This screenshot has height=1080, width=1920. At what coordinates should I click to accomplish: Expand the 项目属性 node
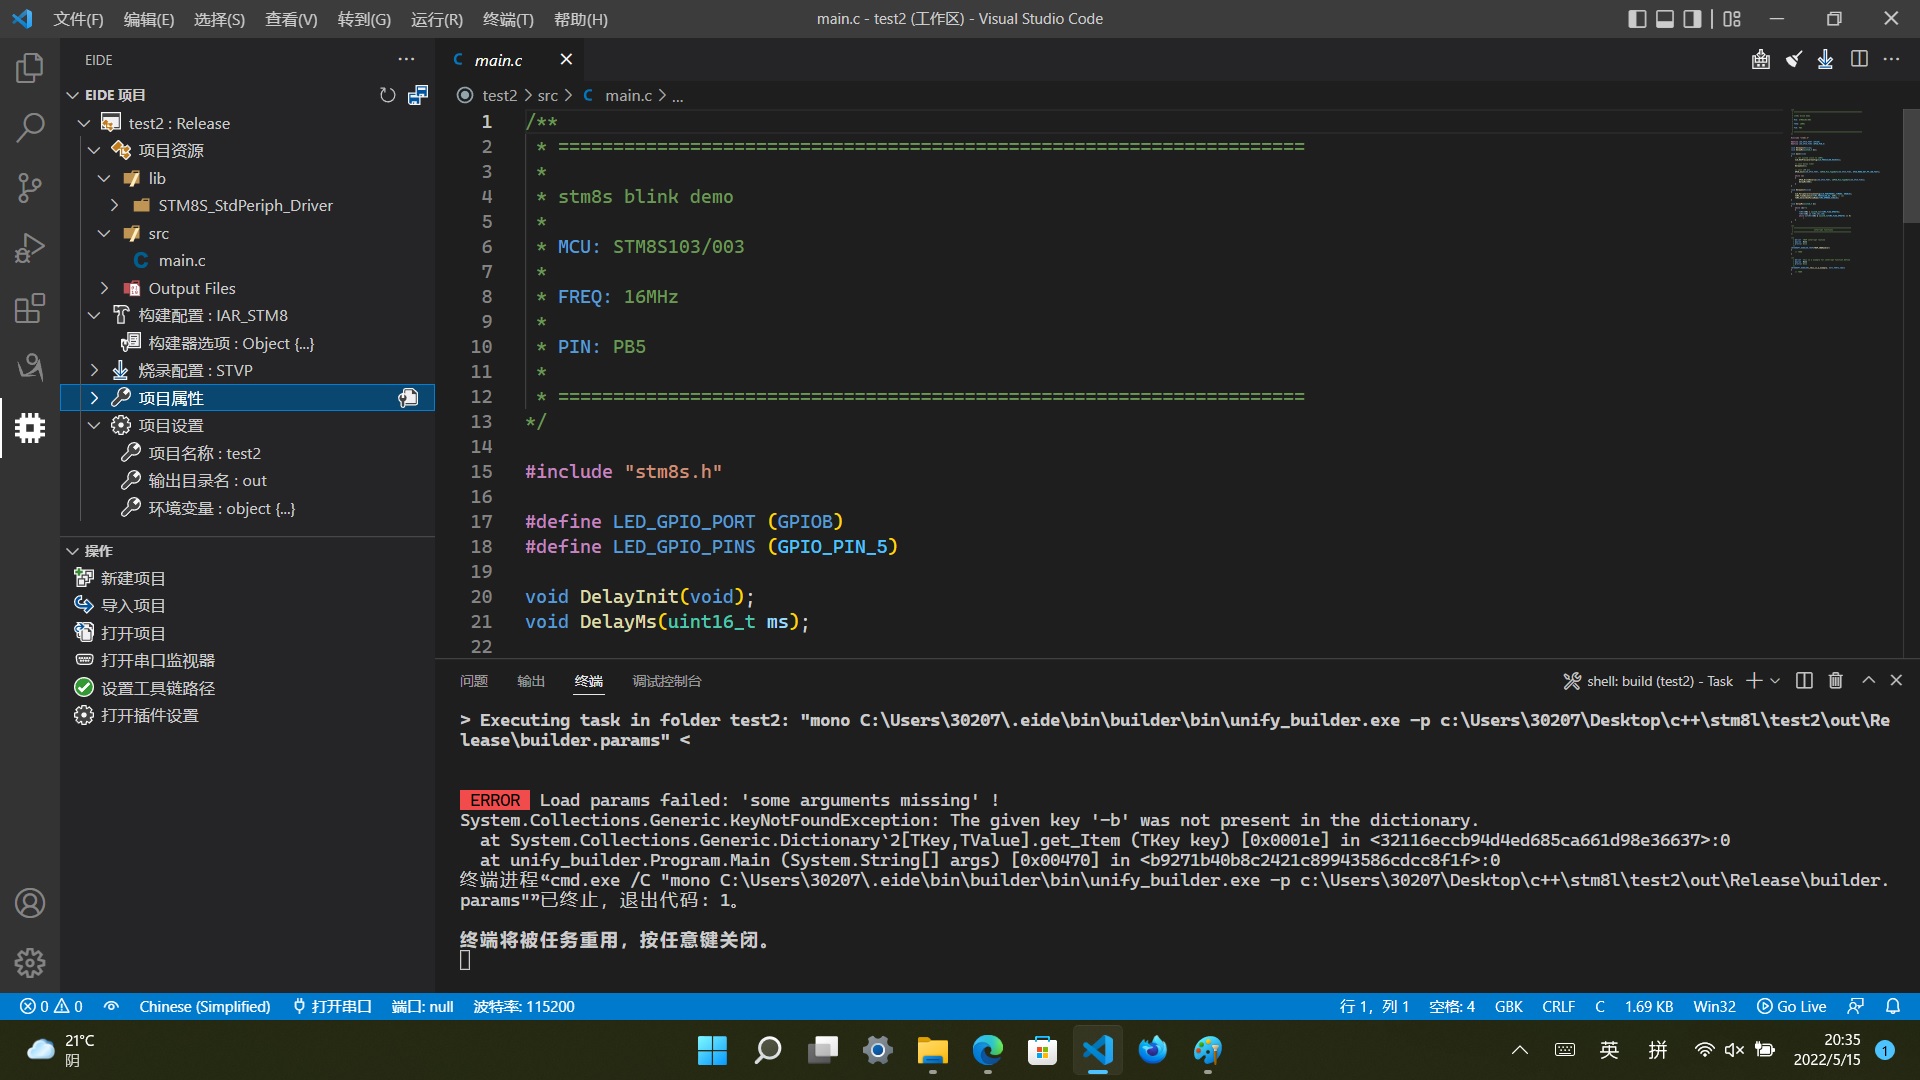click(x=94, y=398)
